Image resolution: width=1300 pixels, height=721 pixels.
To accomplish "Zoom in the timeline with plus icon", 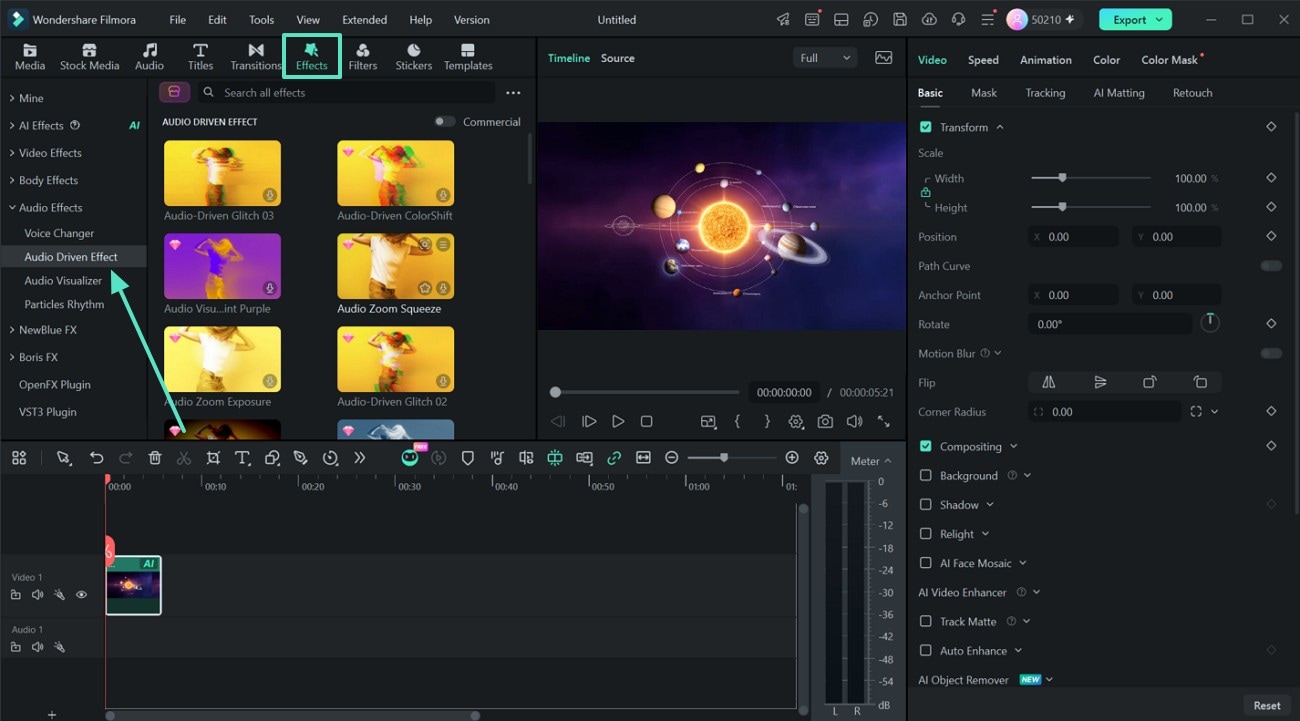I will pyautogui.click(x=792, y=458).
